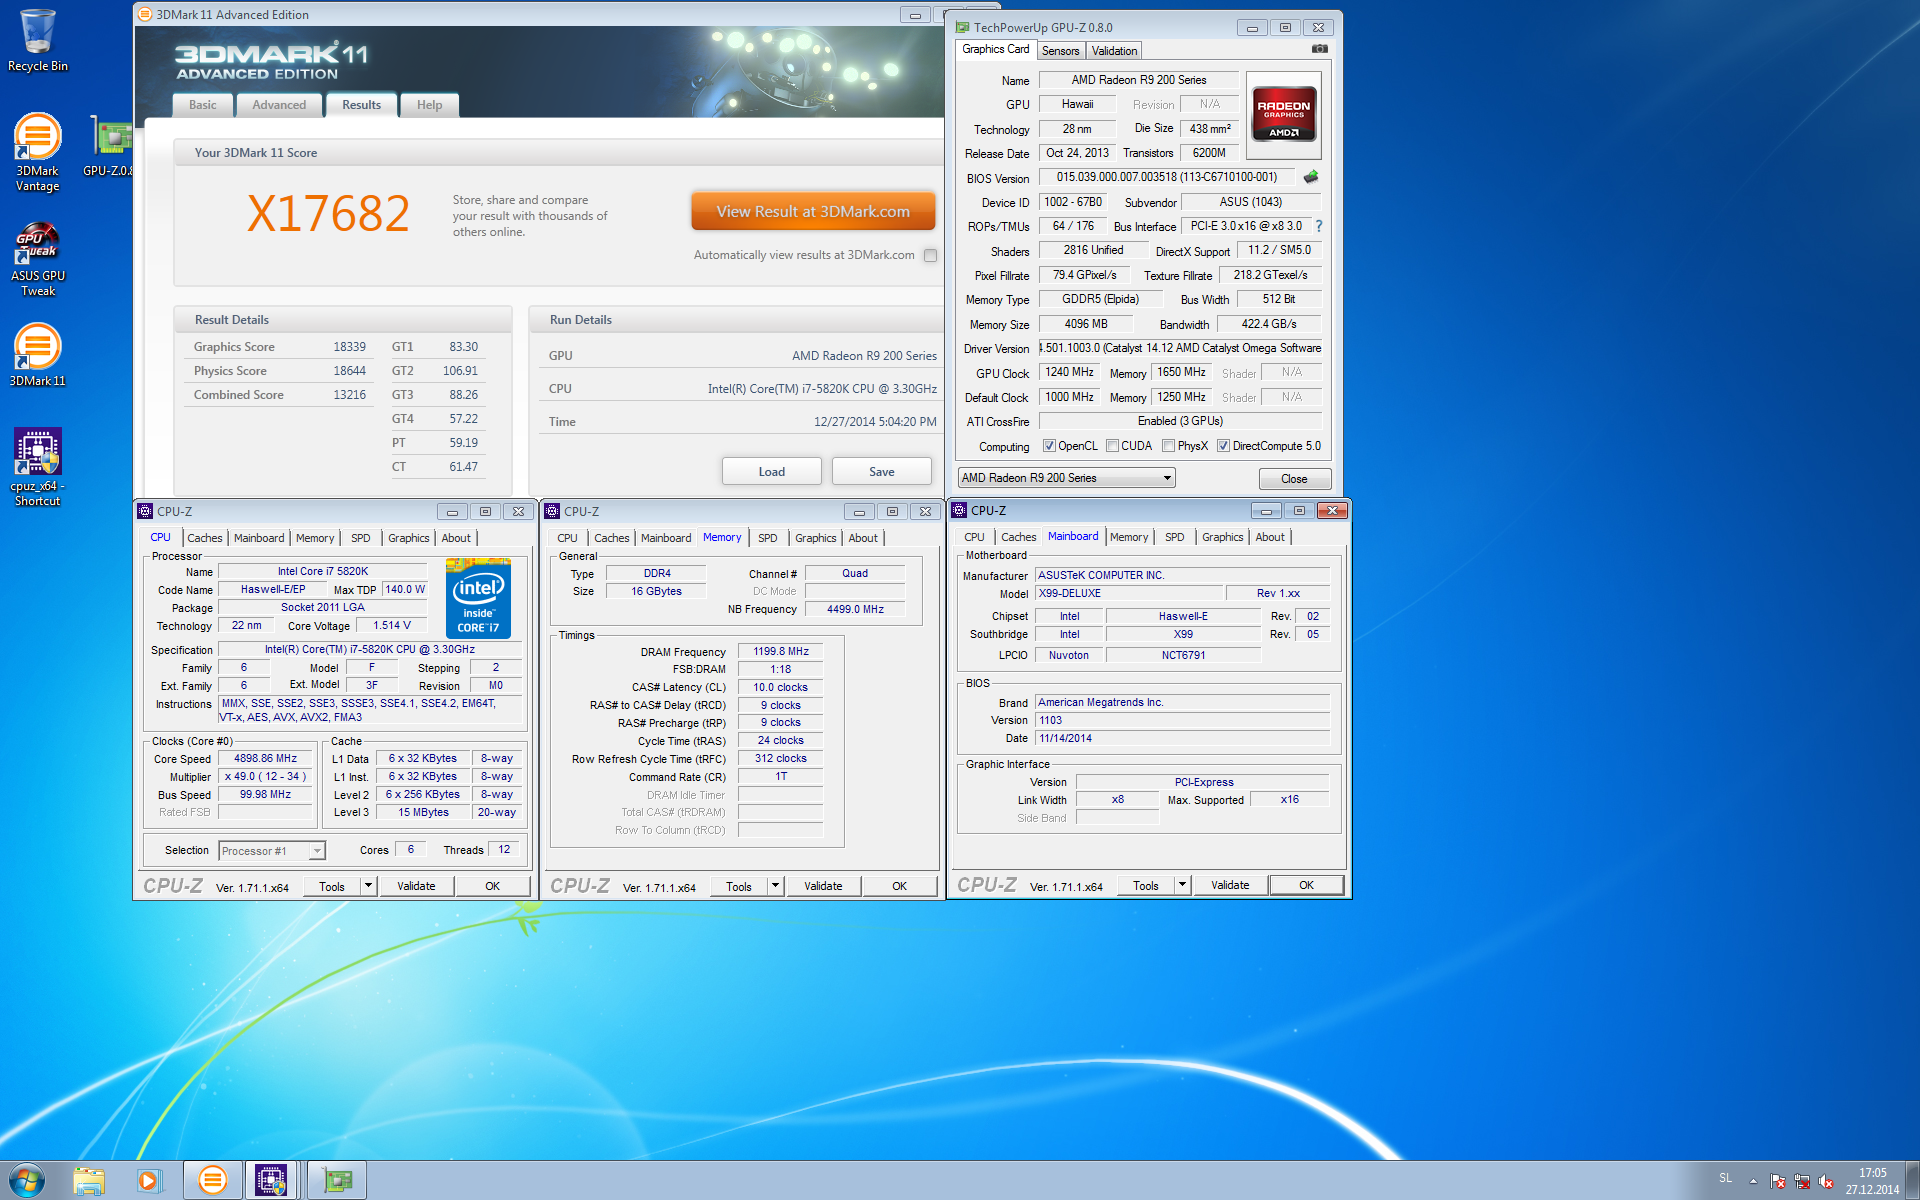Click the Close button in GPU-Z
The image size is (1920, 1200).
(1294, 479)
